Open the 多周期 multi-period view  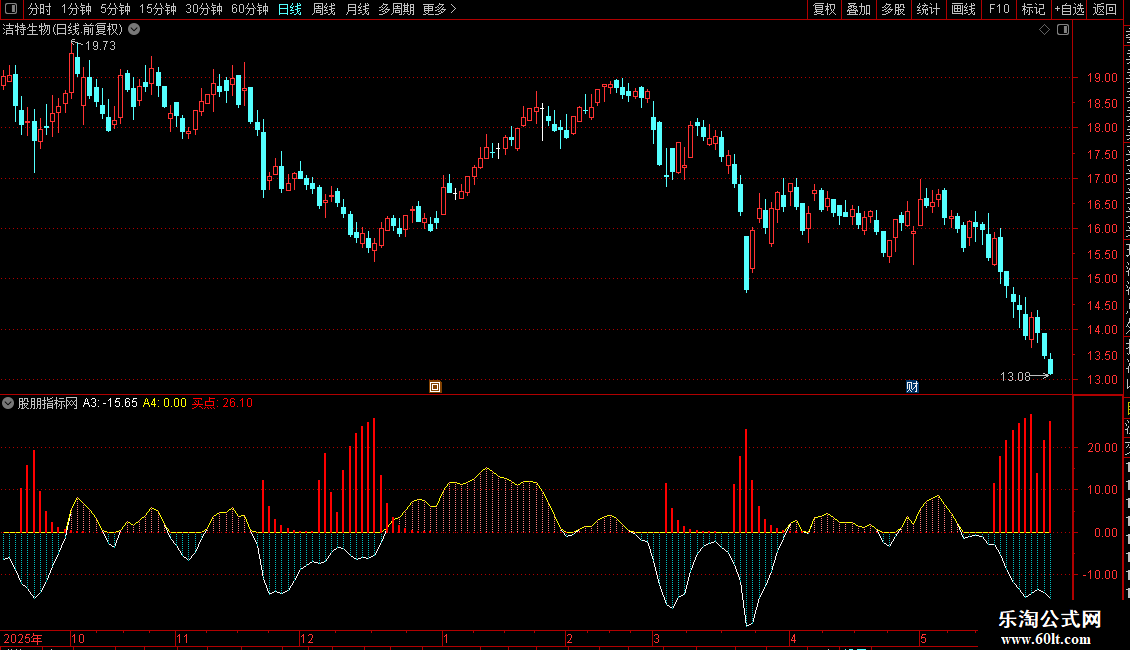[x=396, y=9]
